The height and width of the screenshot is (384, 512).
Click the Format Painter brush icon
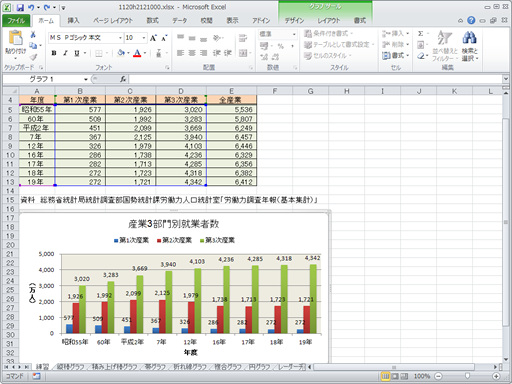(33, 57)
